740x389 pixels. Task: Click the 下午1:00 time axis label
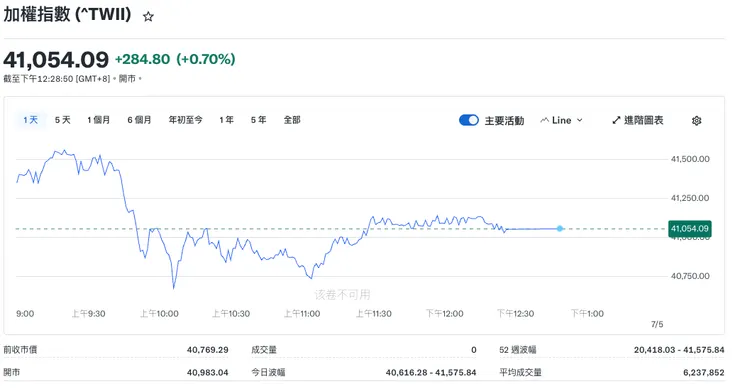click(587, 314)
